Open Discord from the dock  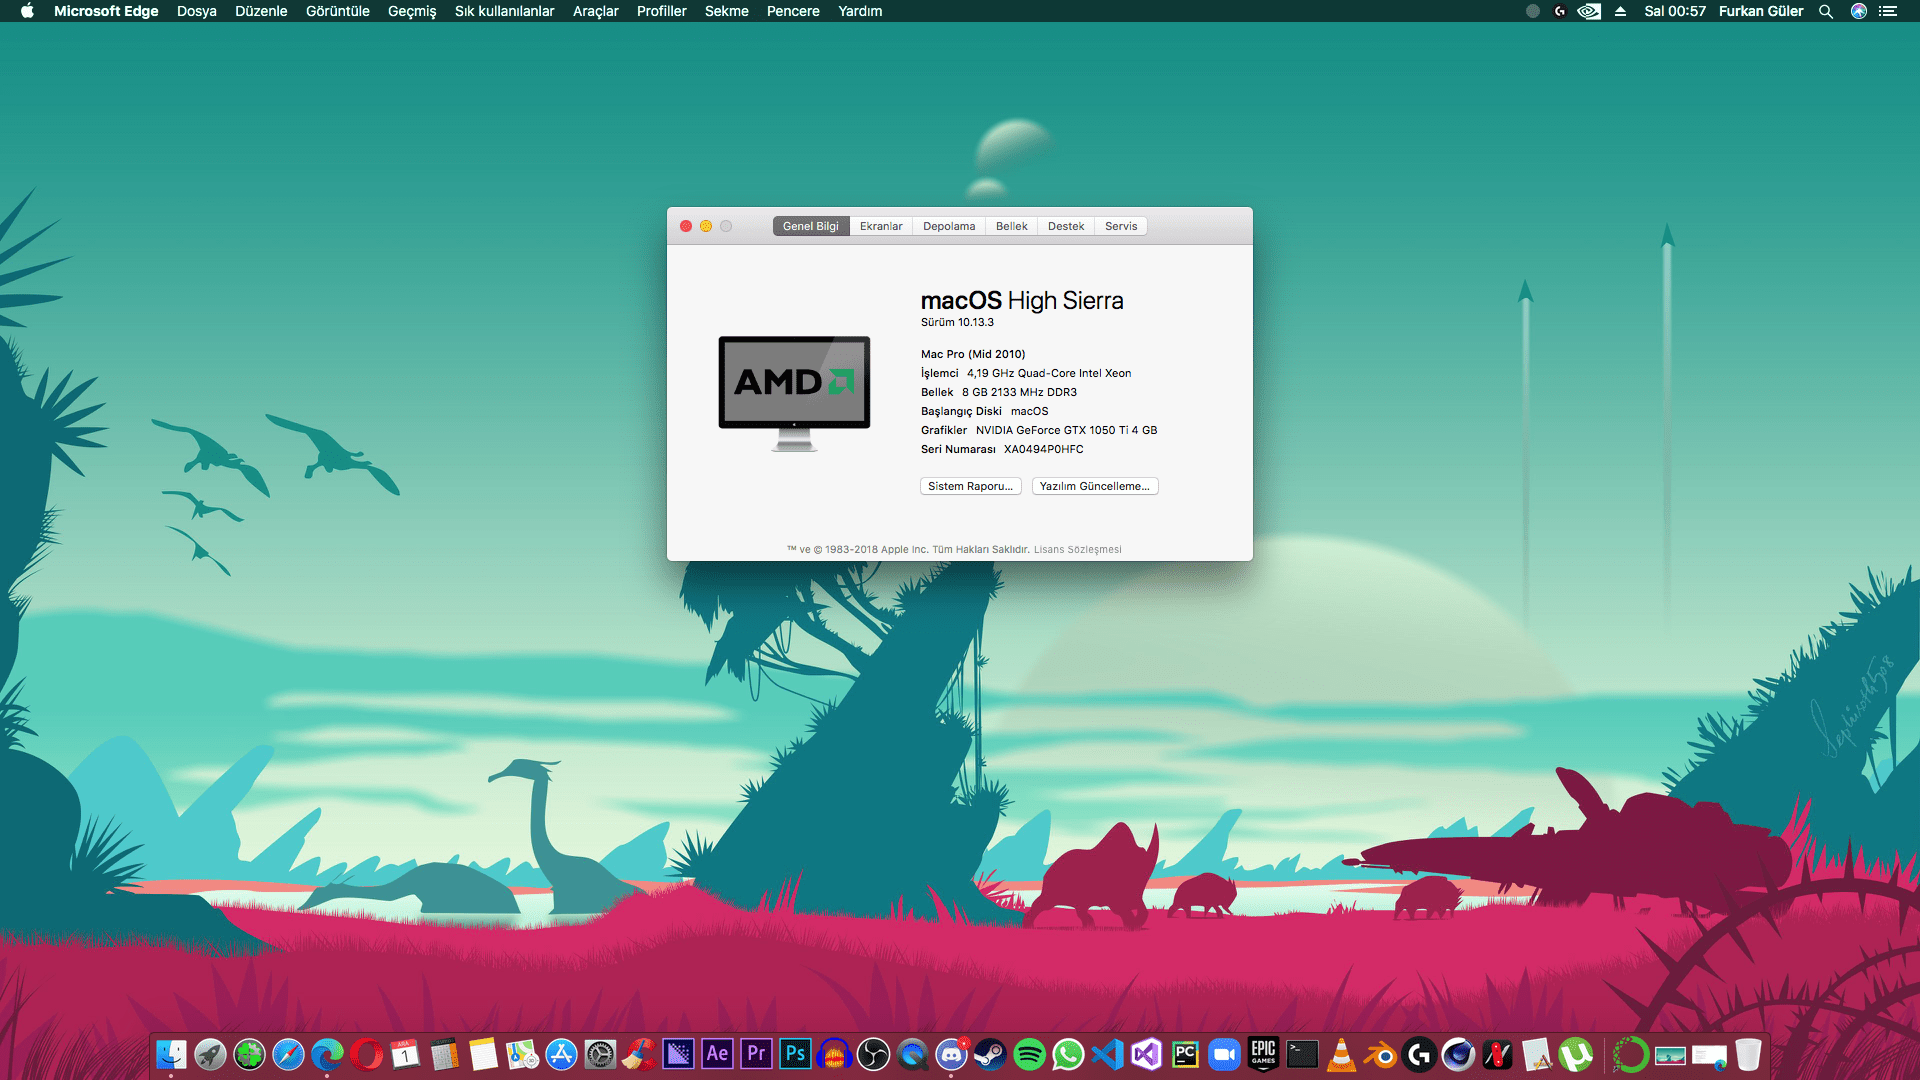tap(951, 1054)
